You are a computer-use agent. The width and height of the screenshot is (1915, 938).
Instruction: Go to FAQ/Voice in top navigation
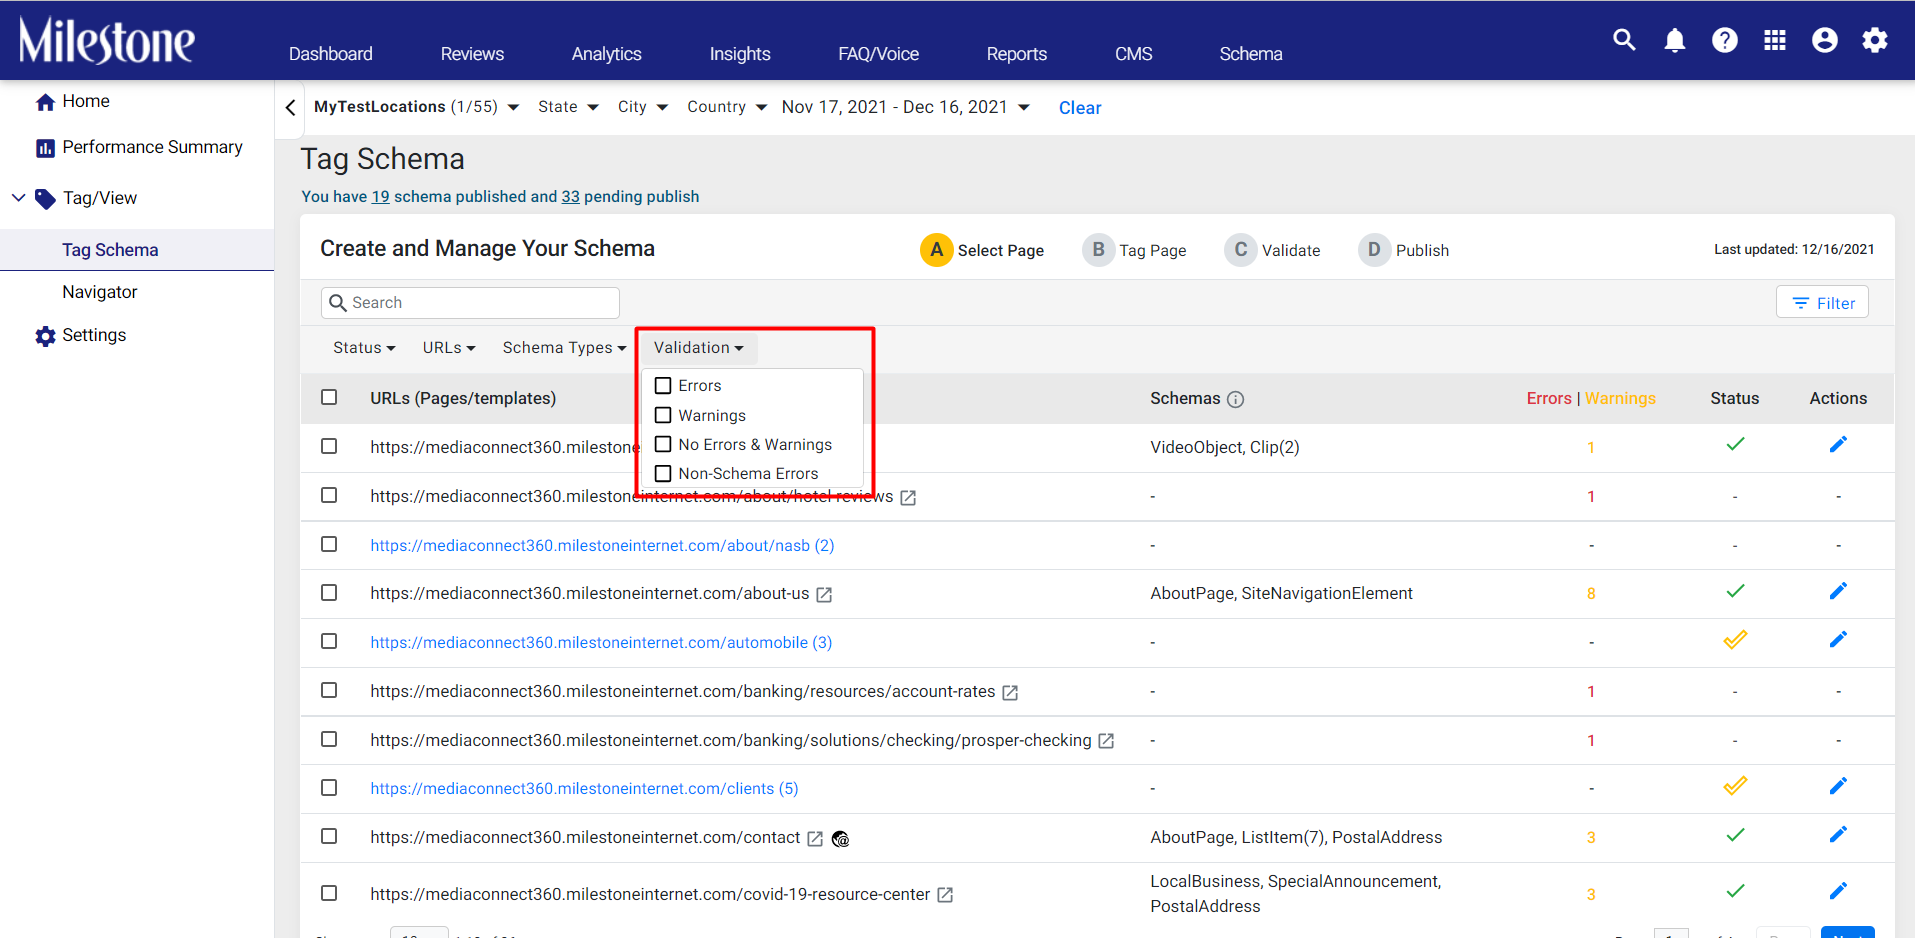(879, 54)
